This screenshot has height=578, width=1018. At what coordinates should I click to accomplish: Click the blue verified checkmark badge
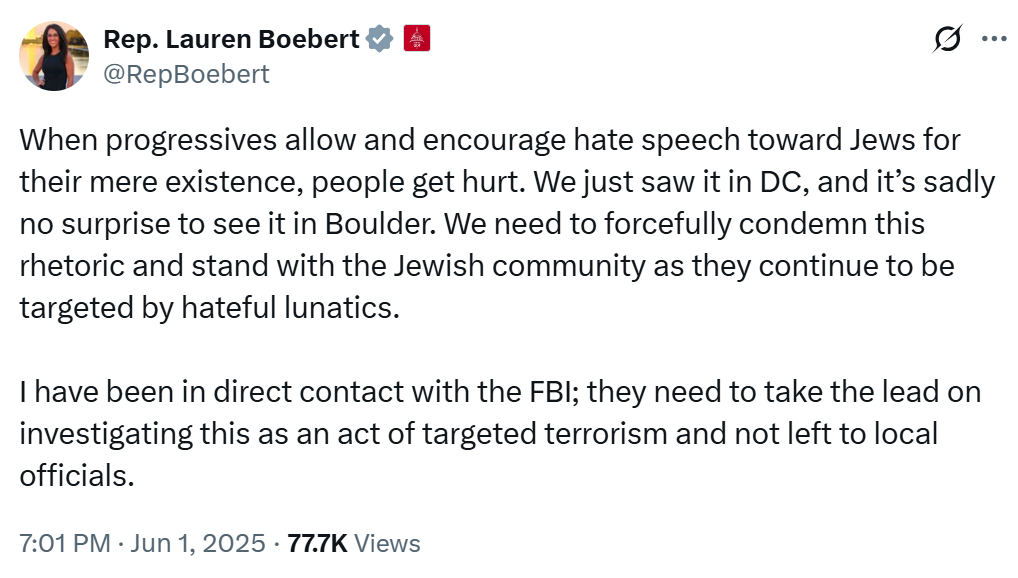click(378, 39)
